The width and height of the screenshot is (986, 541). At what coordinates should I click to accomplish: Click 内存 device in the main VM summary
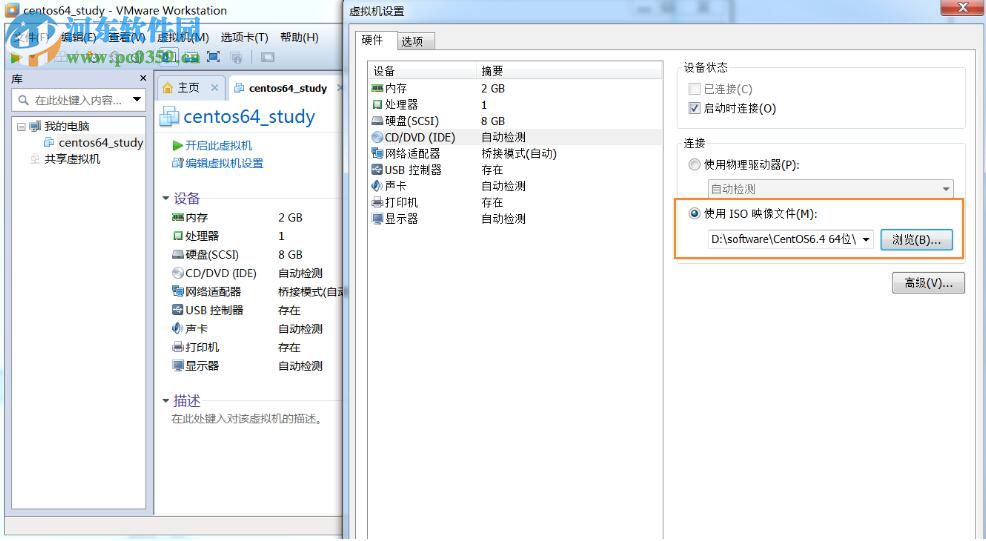[190, 218]
